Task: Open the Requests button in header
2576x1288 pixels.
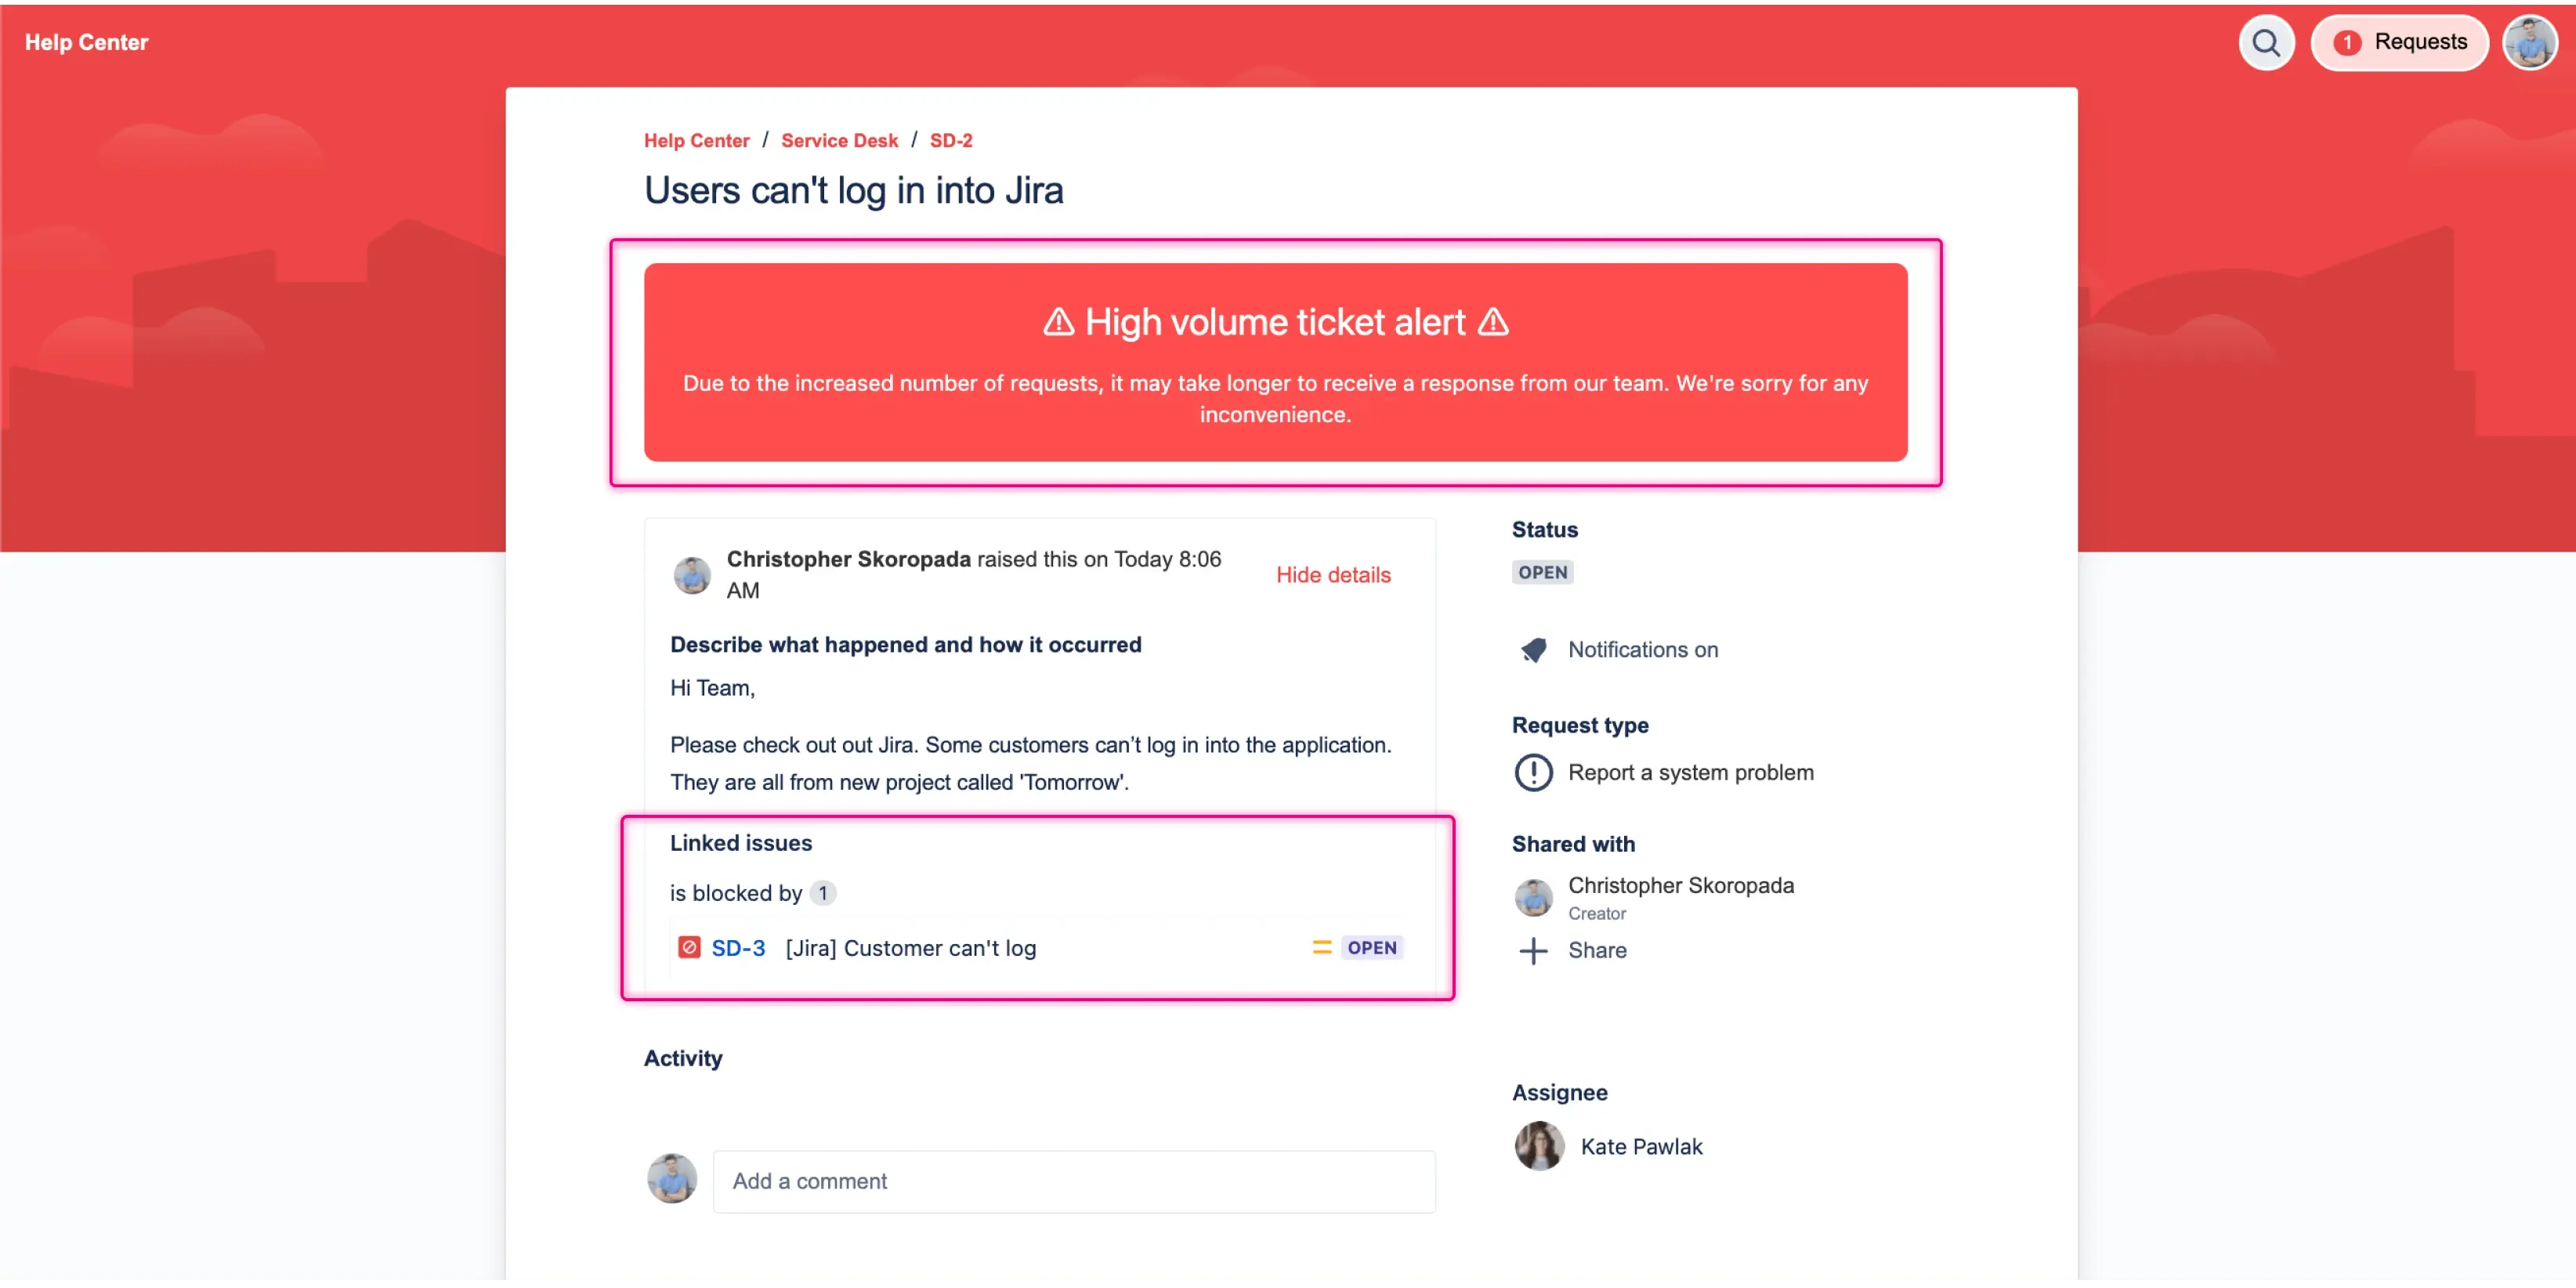Action: [x=2399, y=43]
